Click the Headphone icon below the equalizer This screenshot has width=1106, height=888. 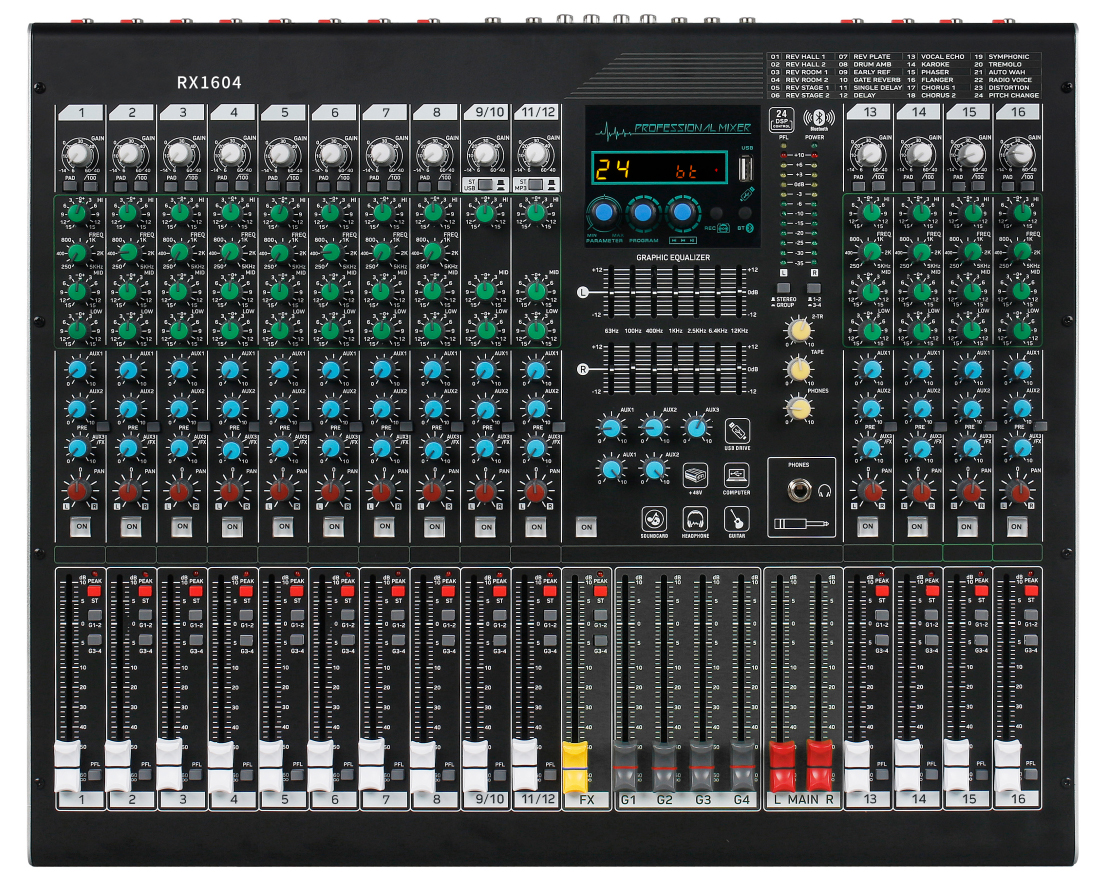click(x=696, y=518)
